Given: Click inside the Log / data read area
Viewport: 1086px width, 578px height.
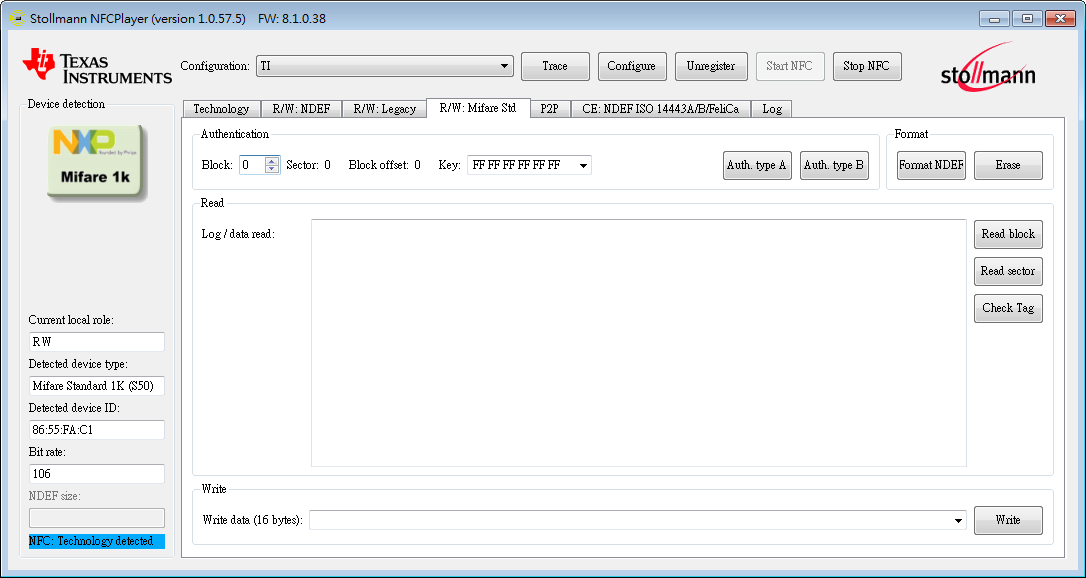Looking at the screenshot, I should click(x=639, y=343).
